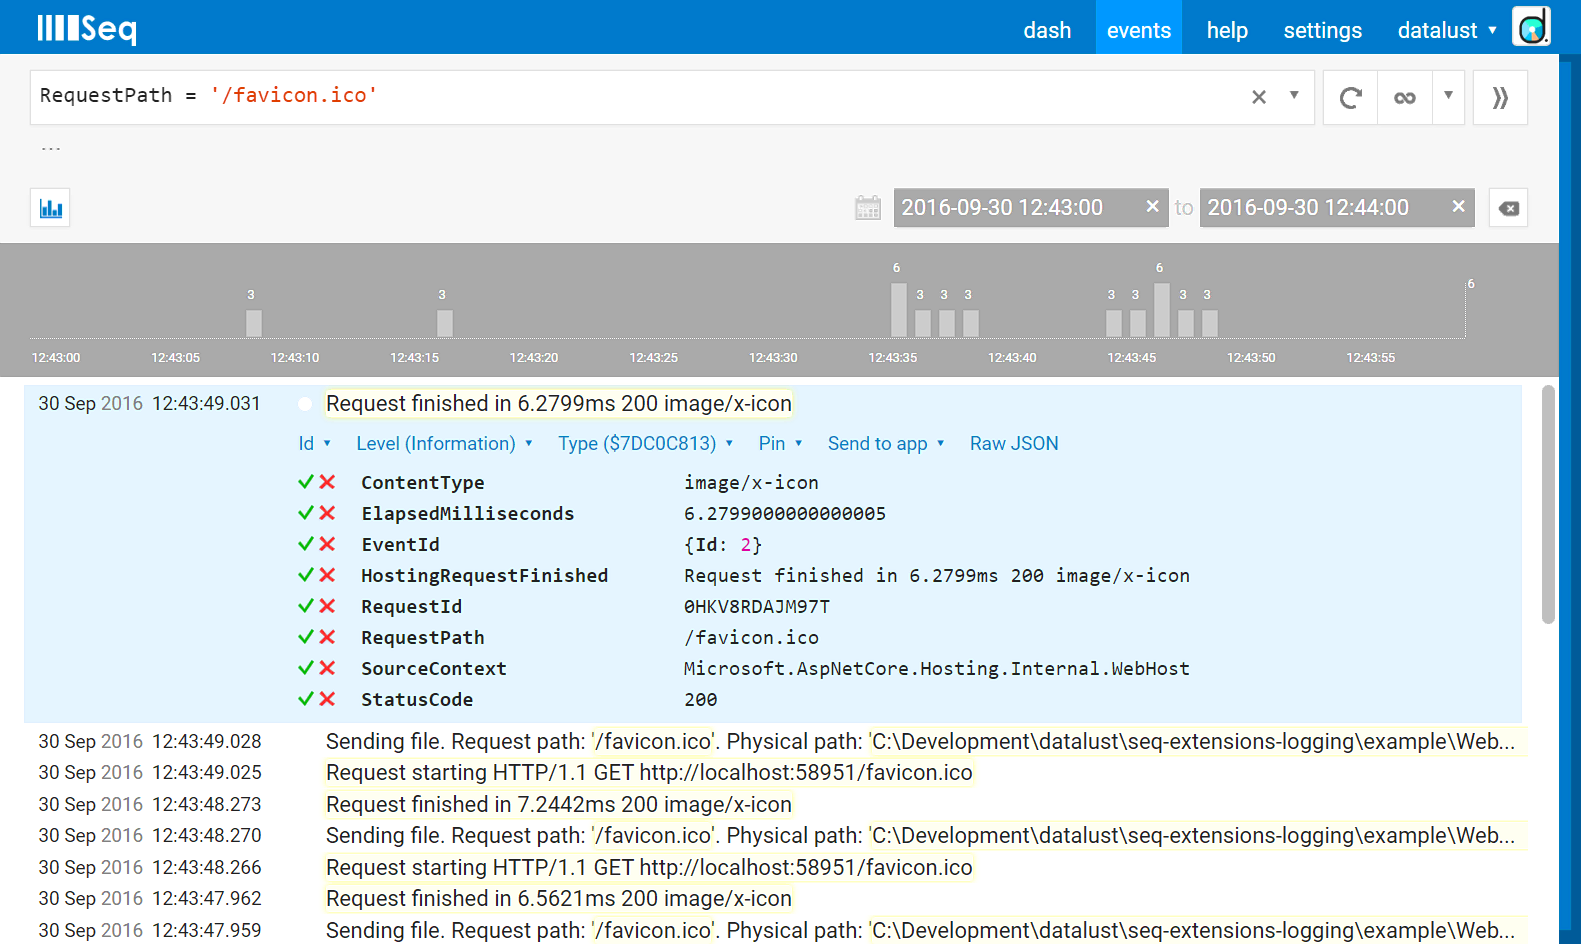
Task: Open Raw JSON link
Action: point(1014,443)
